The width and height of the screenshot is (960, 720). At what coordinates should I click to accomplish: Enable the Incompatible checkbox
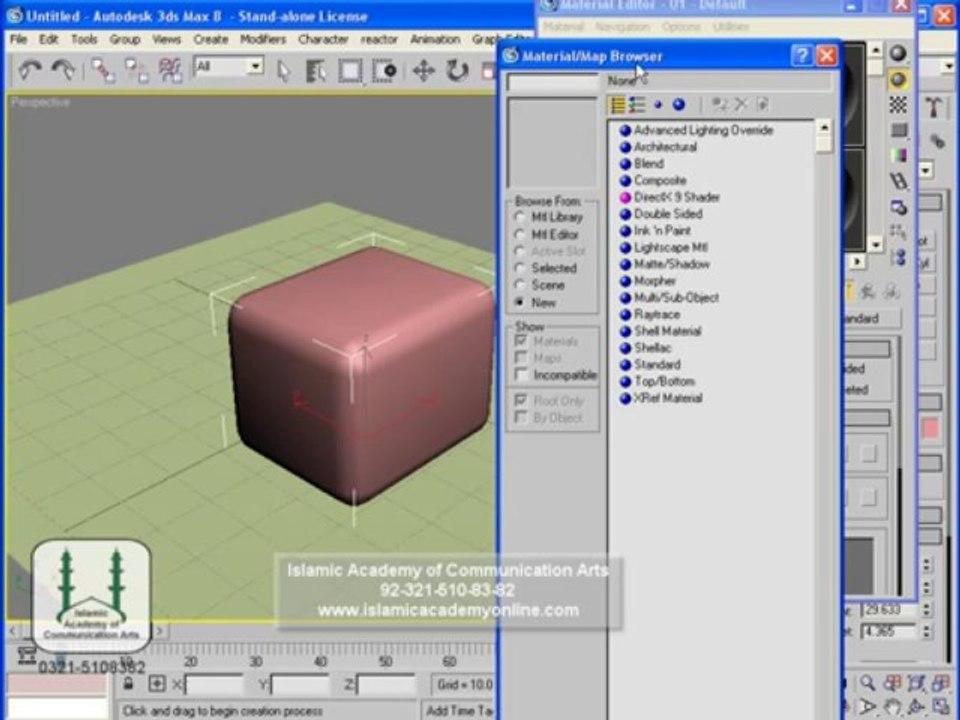point(521,374)
